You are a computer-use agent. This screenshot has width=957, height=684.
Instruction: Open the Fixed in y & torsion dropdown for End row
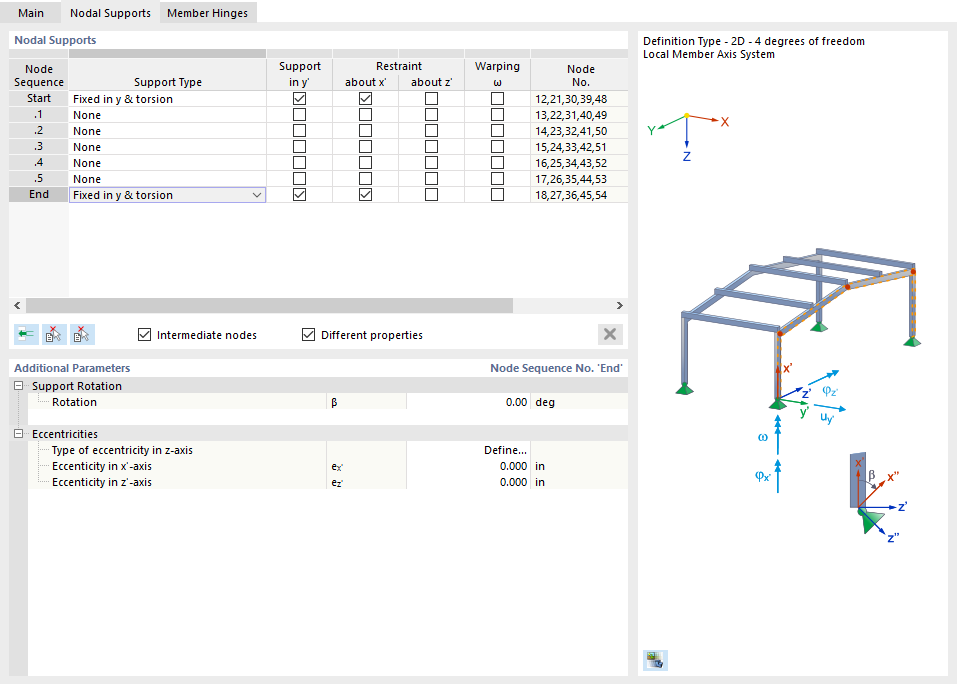click(x=258, y=194)
